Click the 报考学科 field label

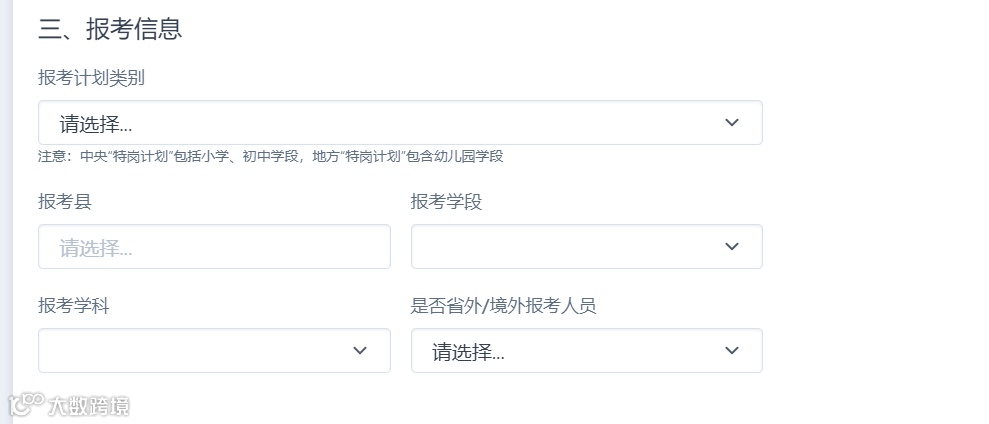tap(74, 306)
